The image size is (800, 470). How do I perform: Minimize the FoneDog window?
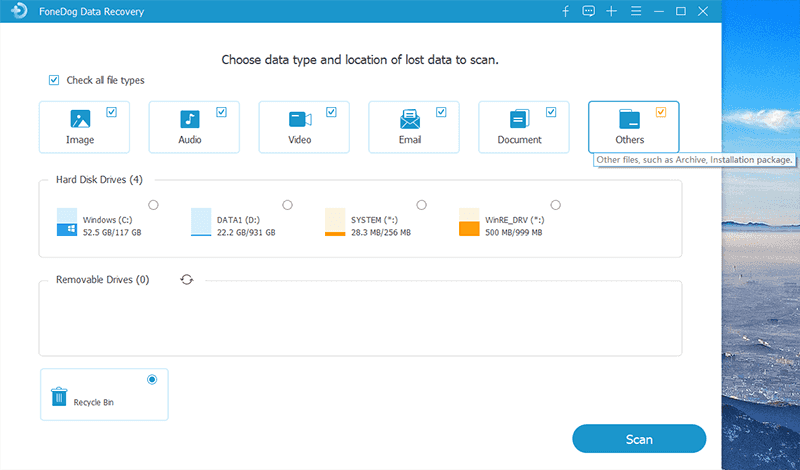click(659, 11)
